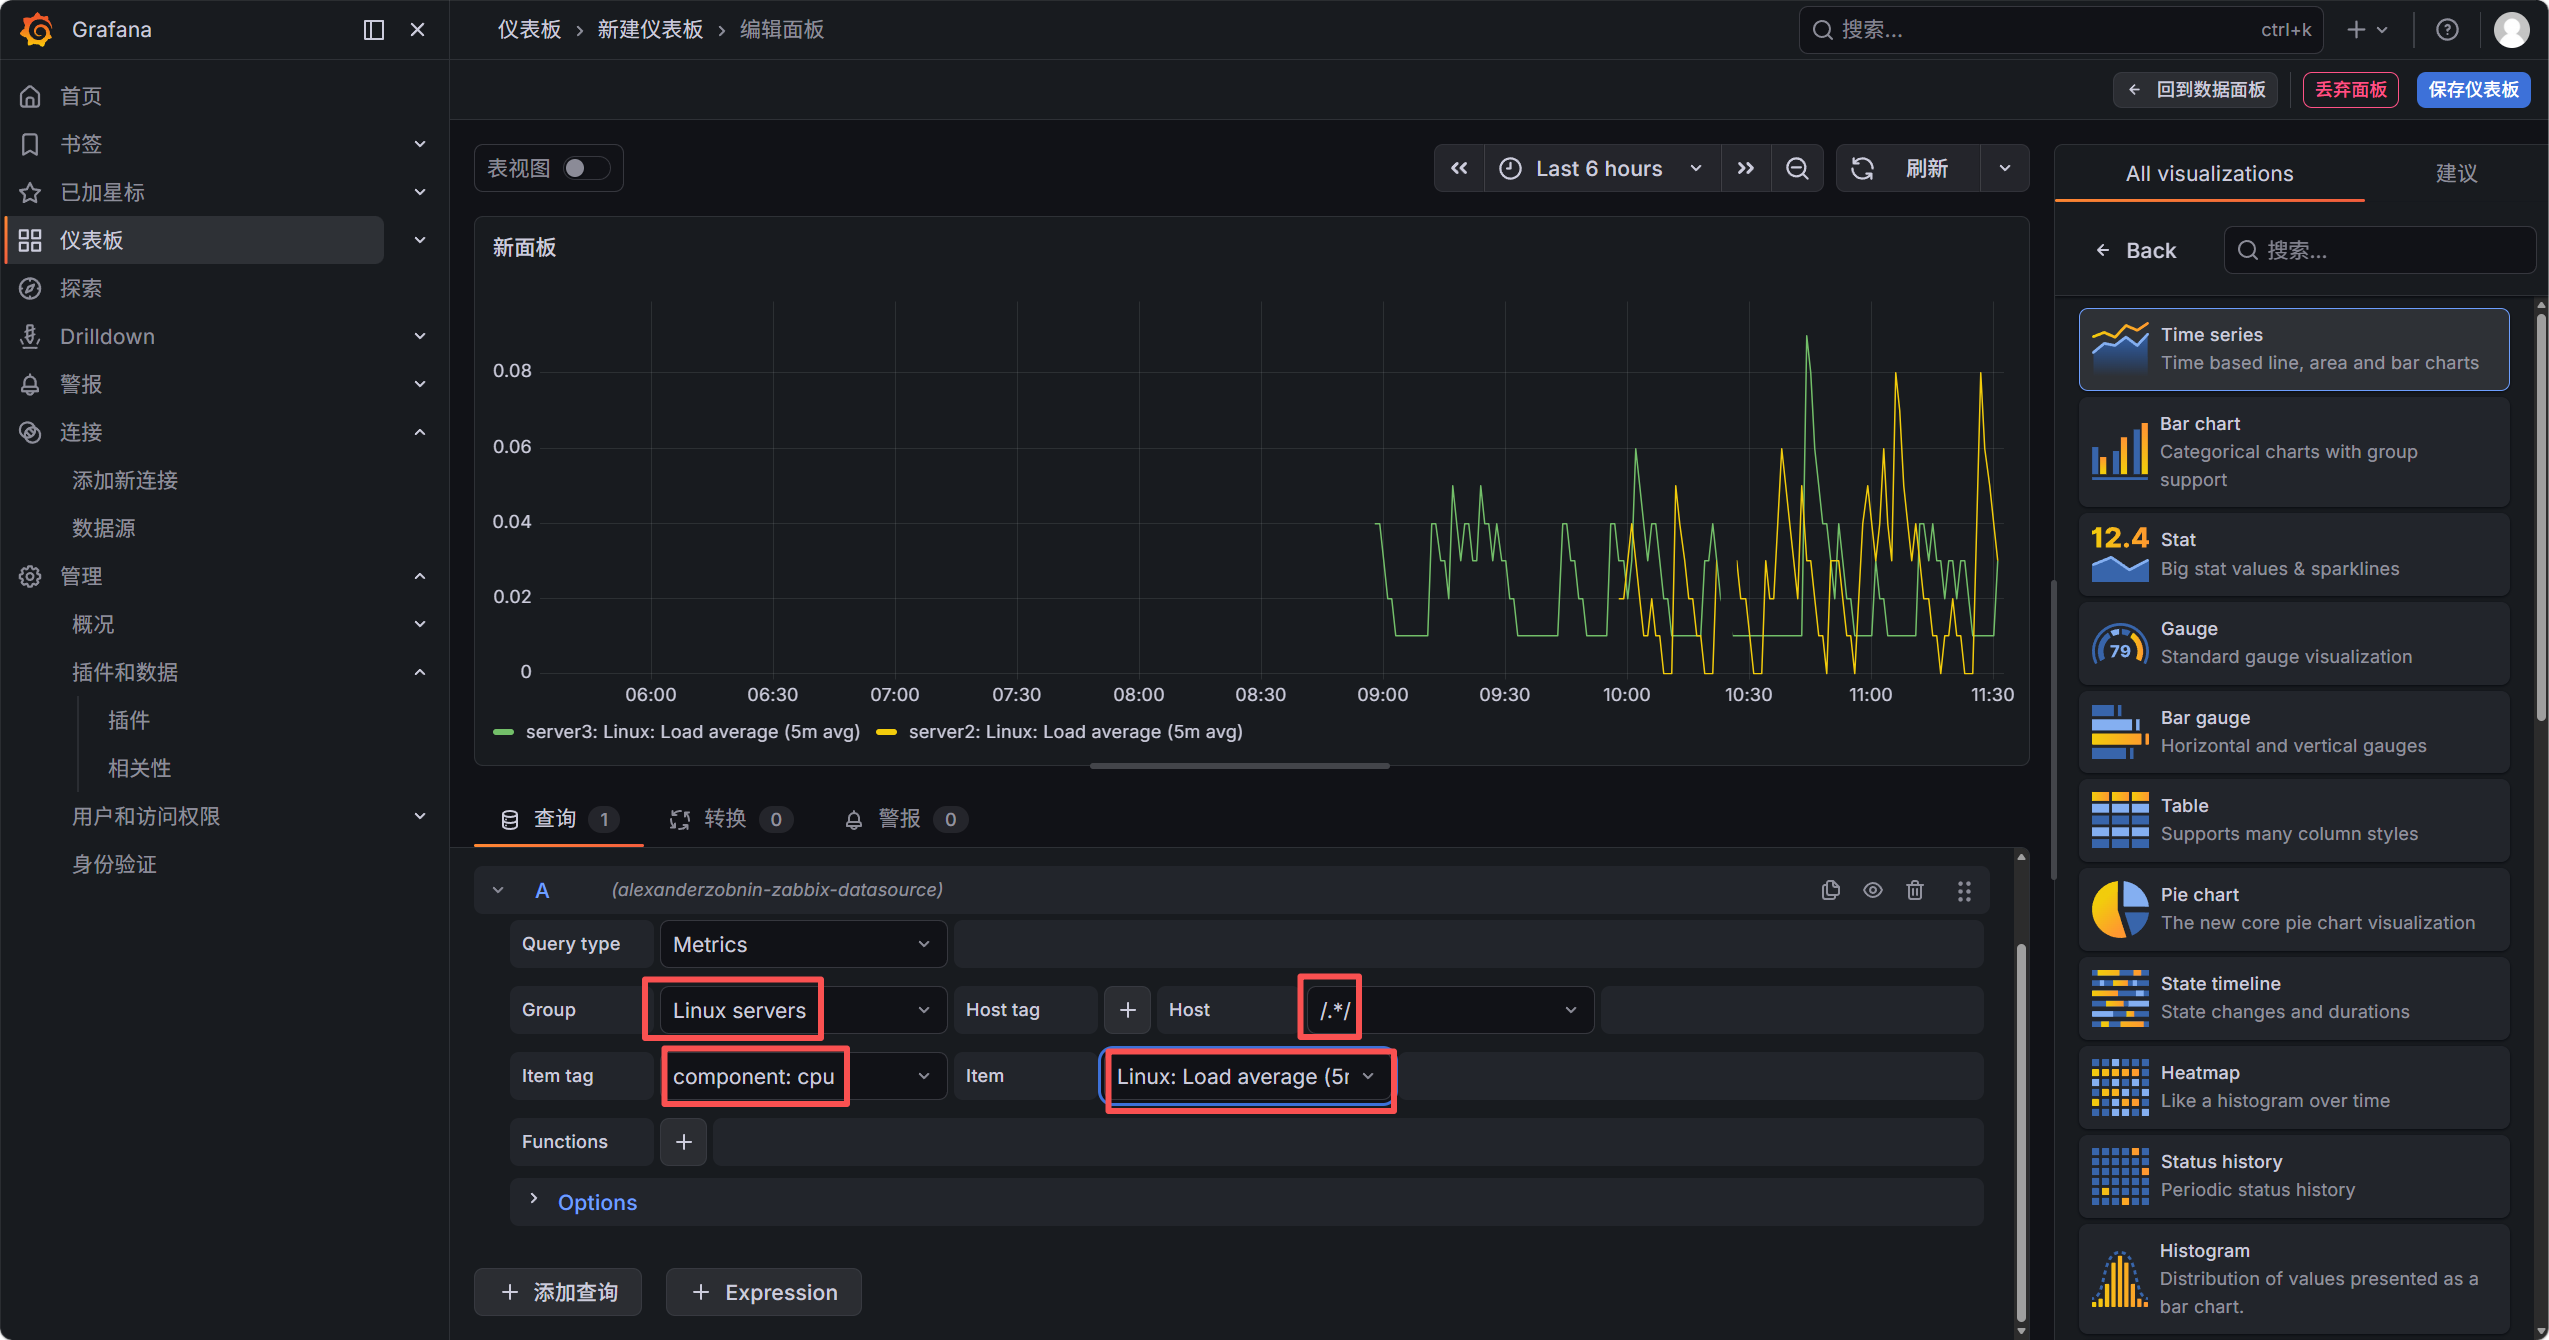Switch to the 建议 tab

[2456, 173]
